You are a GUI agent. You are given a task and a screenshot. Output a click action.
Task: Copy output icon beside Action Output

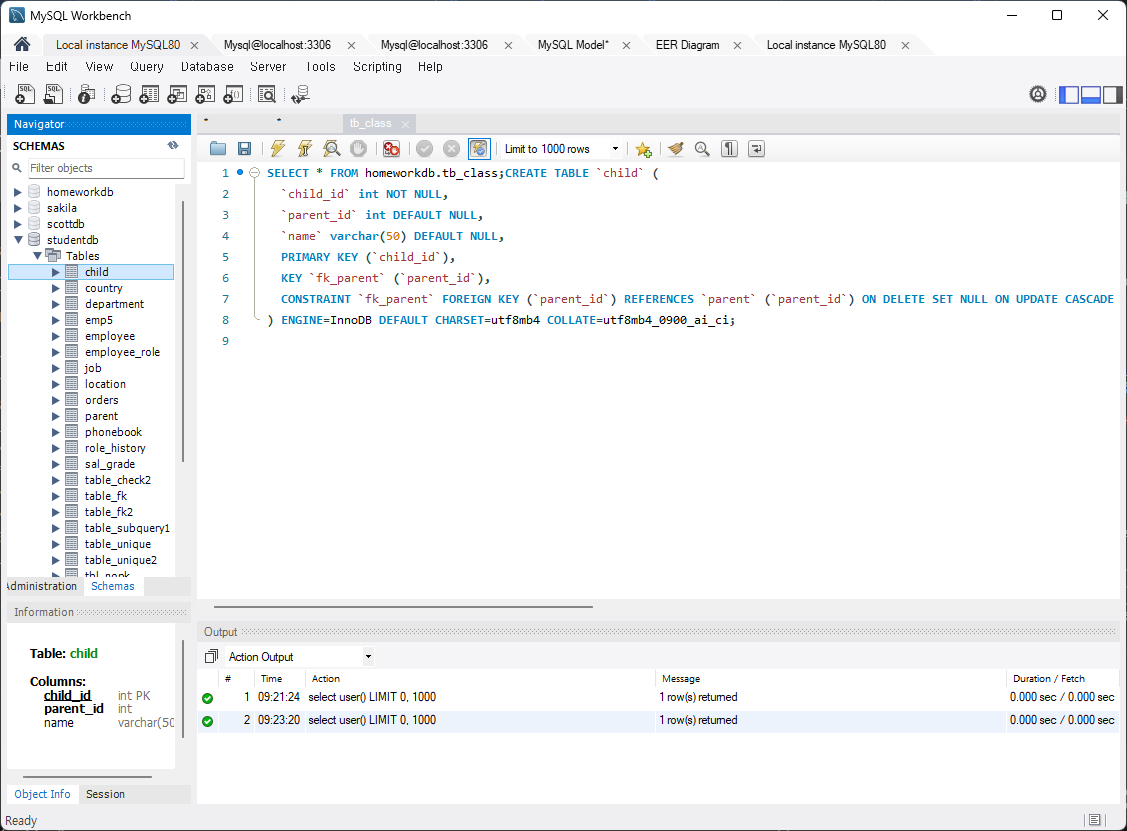[x=211, y=656]
